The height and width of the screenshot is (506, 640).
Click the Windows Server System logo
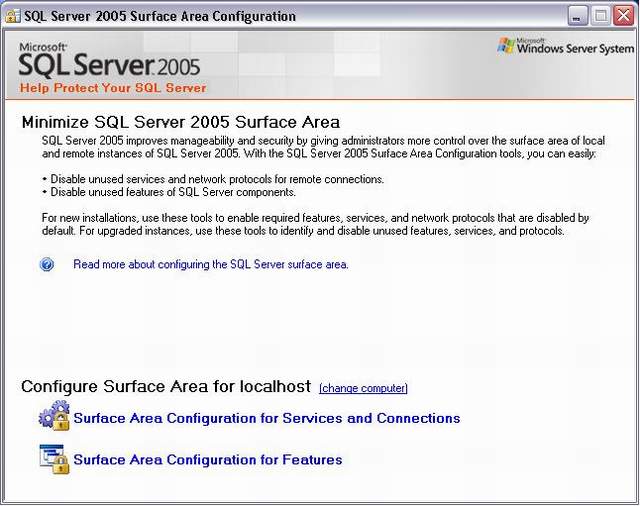[x=566, y=46]
